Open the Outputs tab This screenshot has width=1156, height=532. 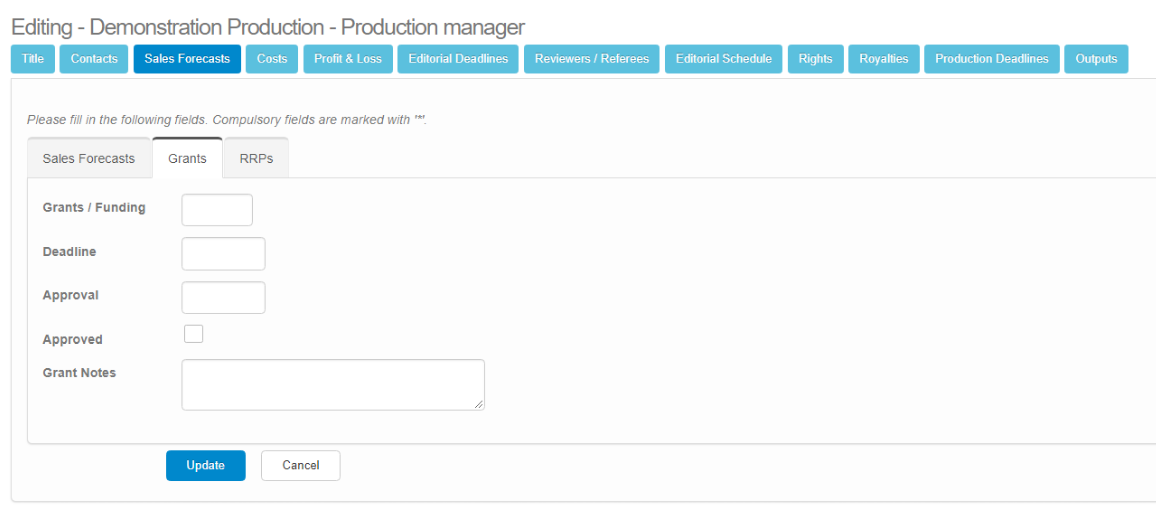pyautogui.click(x=1096, y=59)
